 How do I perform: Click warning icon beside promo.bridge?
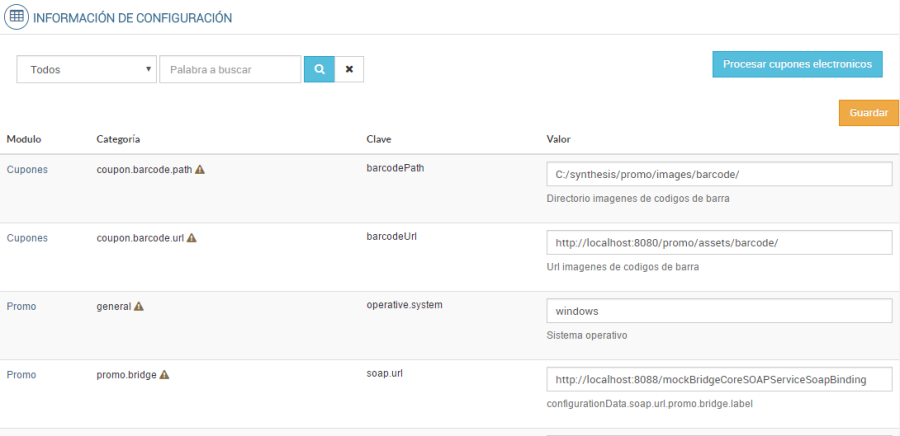pyautogui.click(x=164, y=375)
